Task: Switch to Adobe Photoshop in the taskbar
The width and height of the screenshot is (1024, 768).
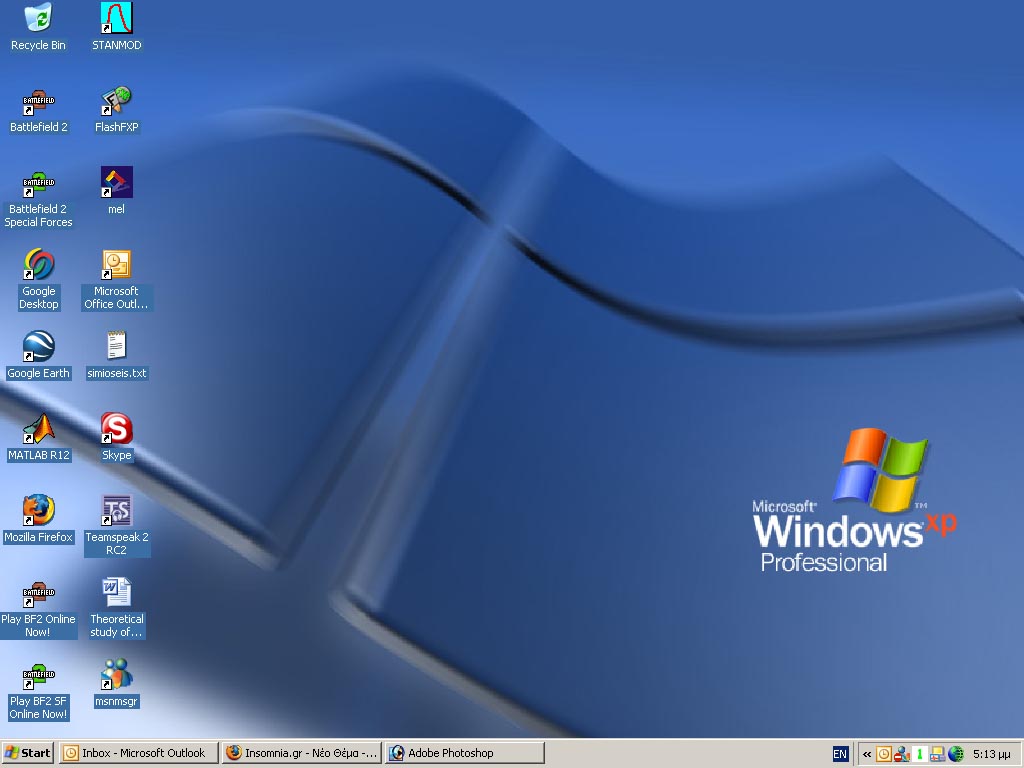Action: click(x=464, y=753)
